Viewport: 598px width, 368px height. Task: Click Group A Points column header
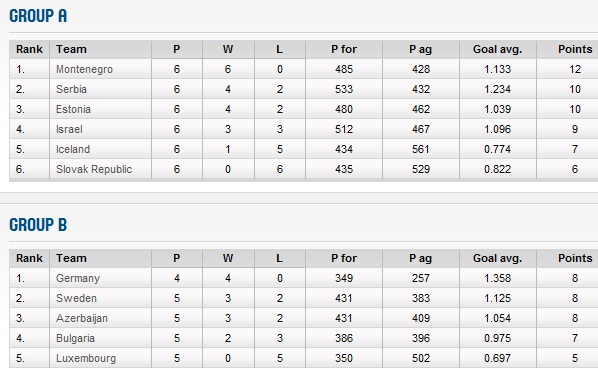575,49
